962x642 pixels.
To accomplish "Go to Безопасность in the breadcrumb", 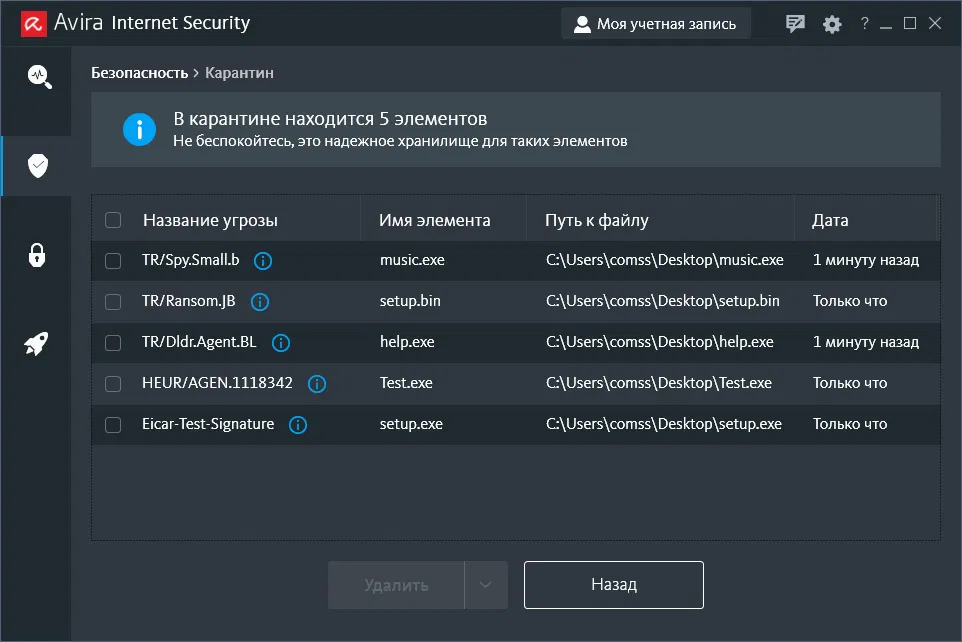I will 139,73.
